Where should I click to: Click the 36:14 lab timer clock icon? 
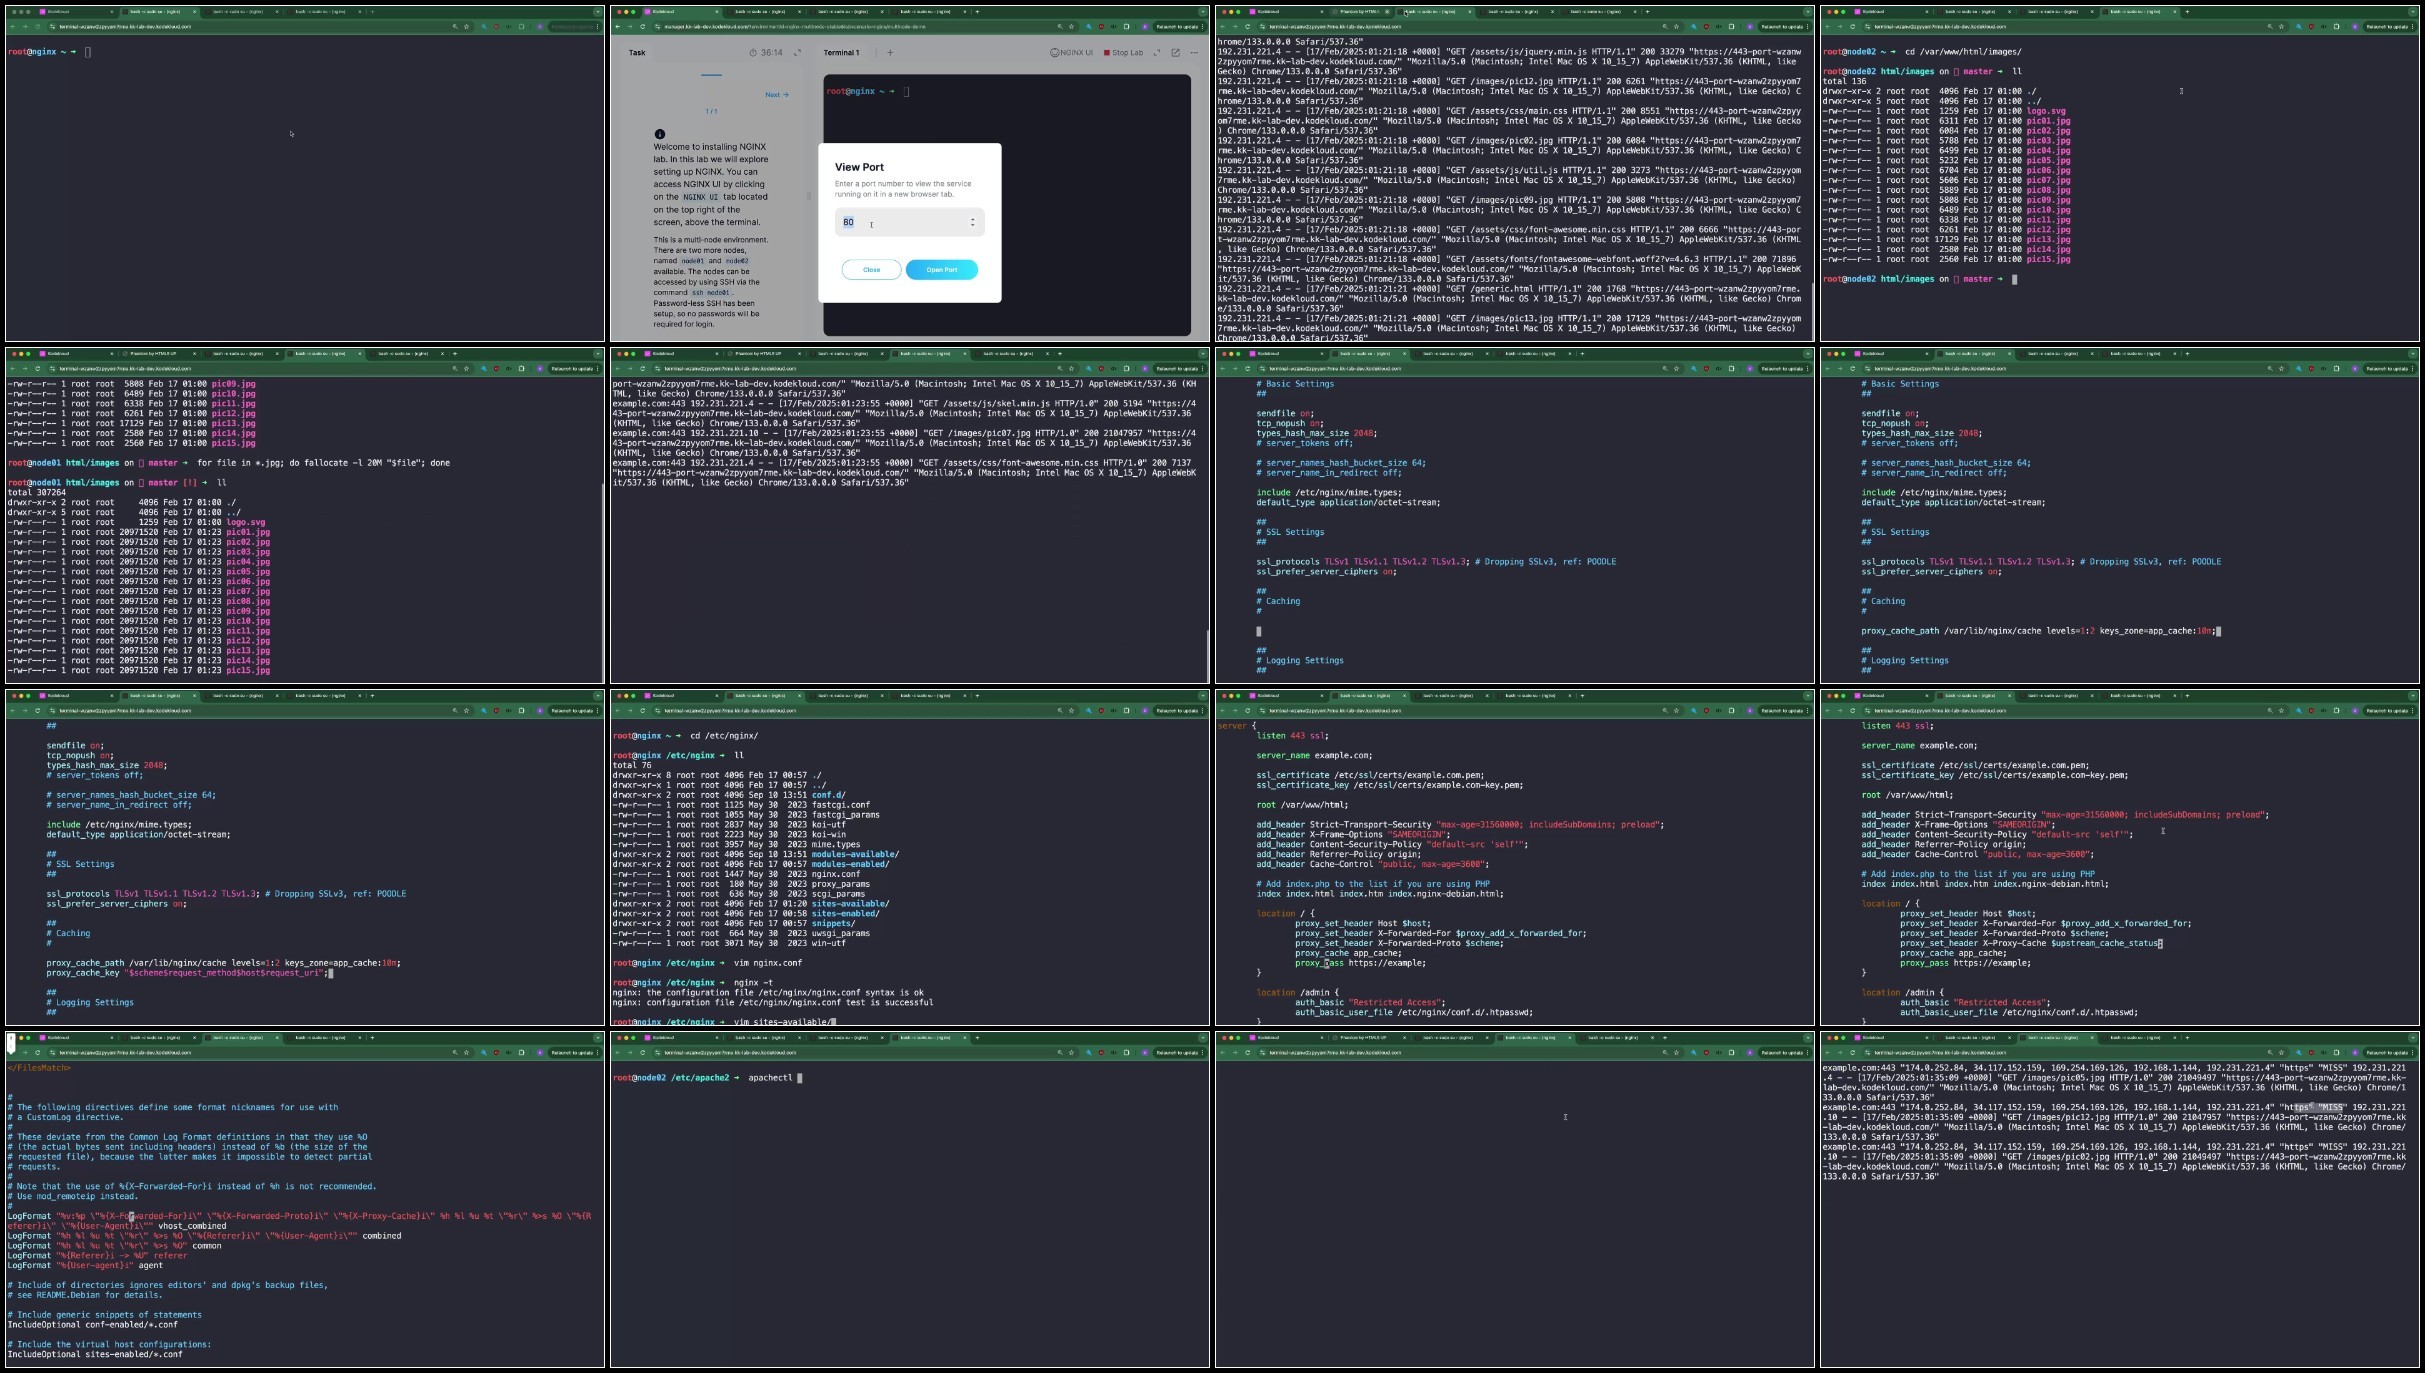(x=753, y=53)
